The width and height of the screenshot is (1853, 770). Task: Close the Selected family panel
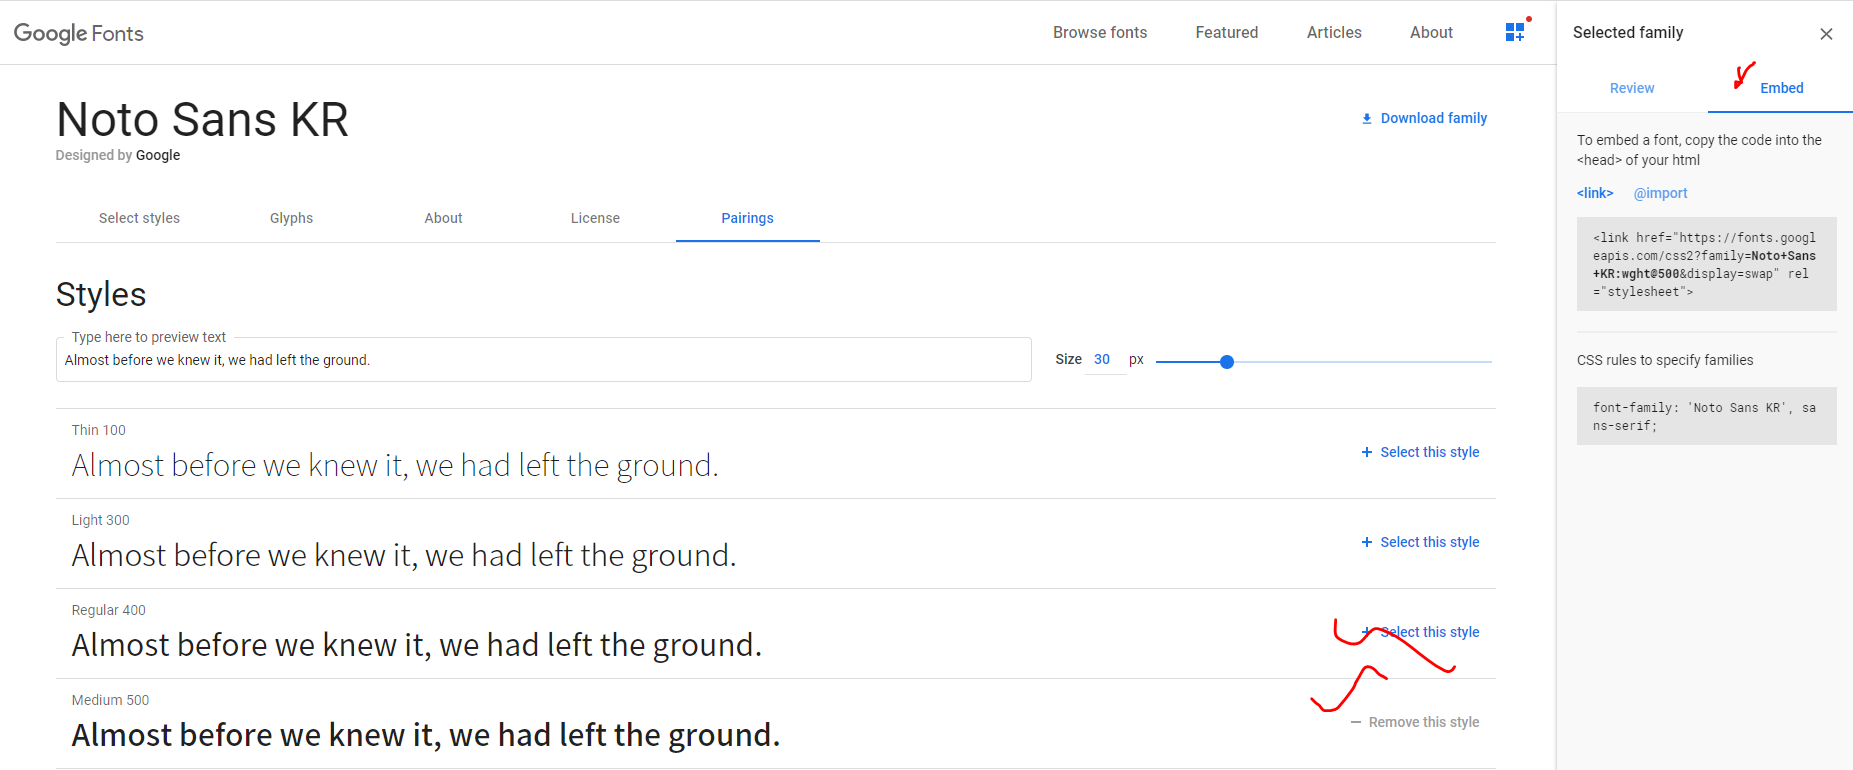(1826, 34)
